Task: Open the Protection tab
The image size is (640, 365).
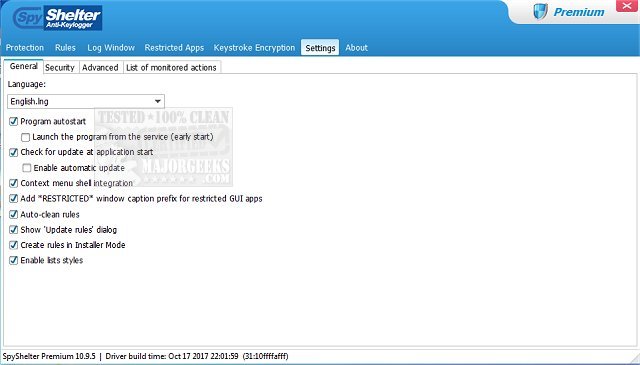Action: [24, 48]
